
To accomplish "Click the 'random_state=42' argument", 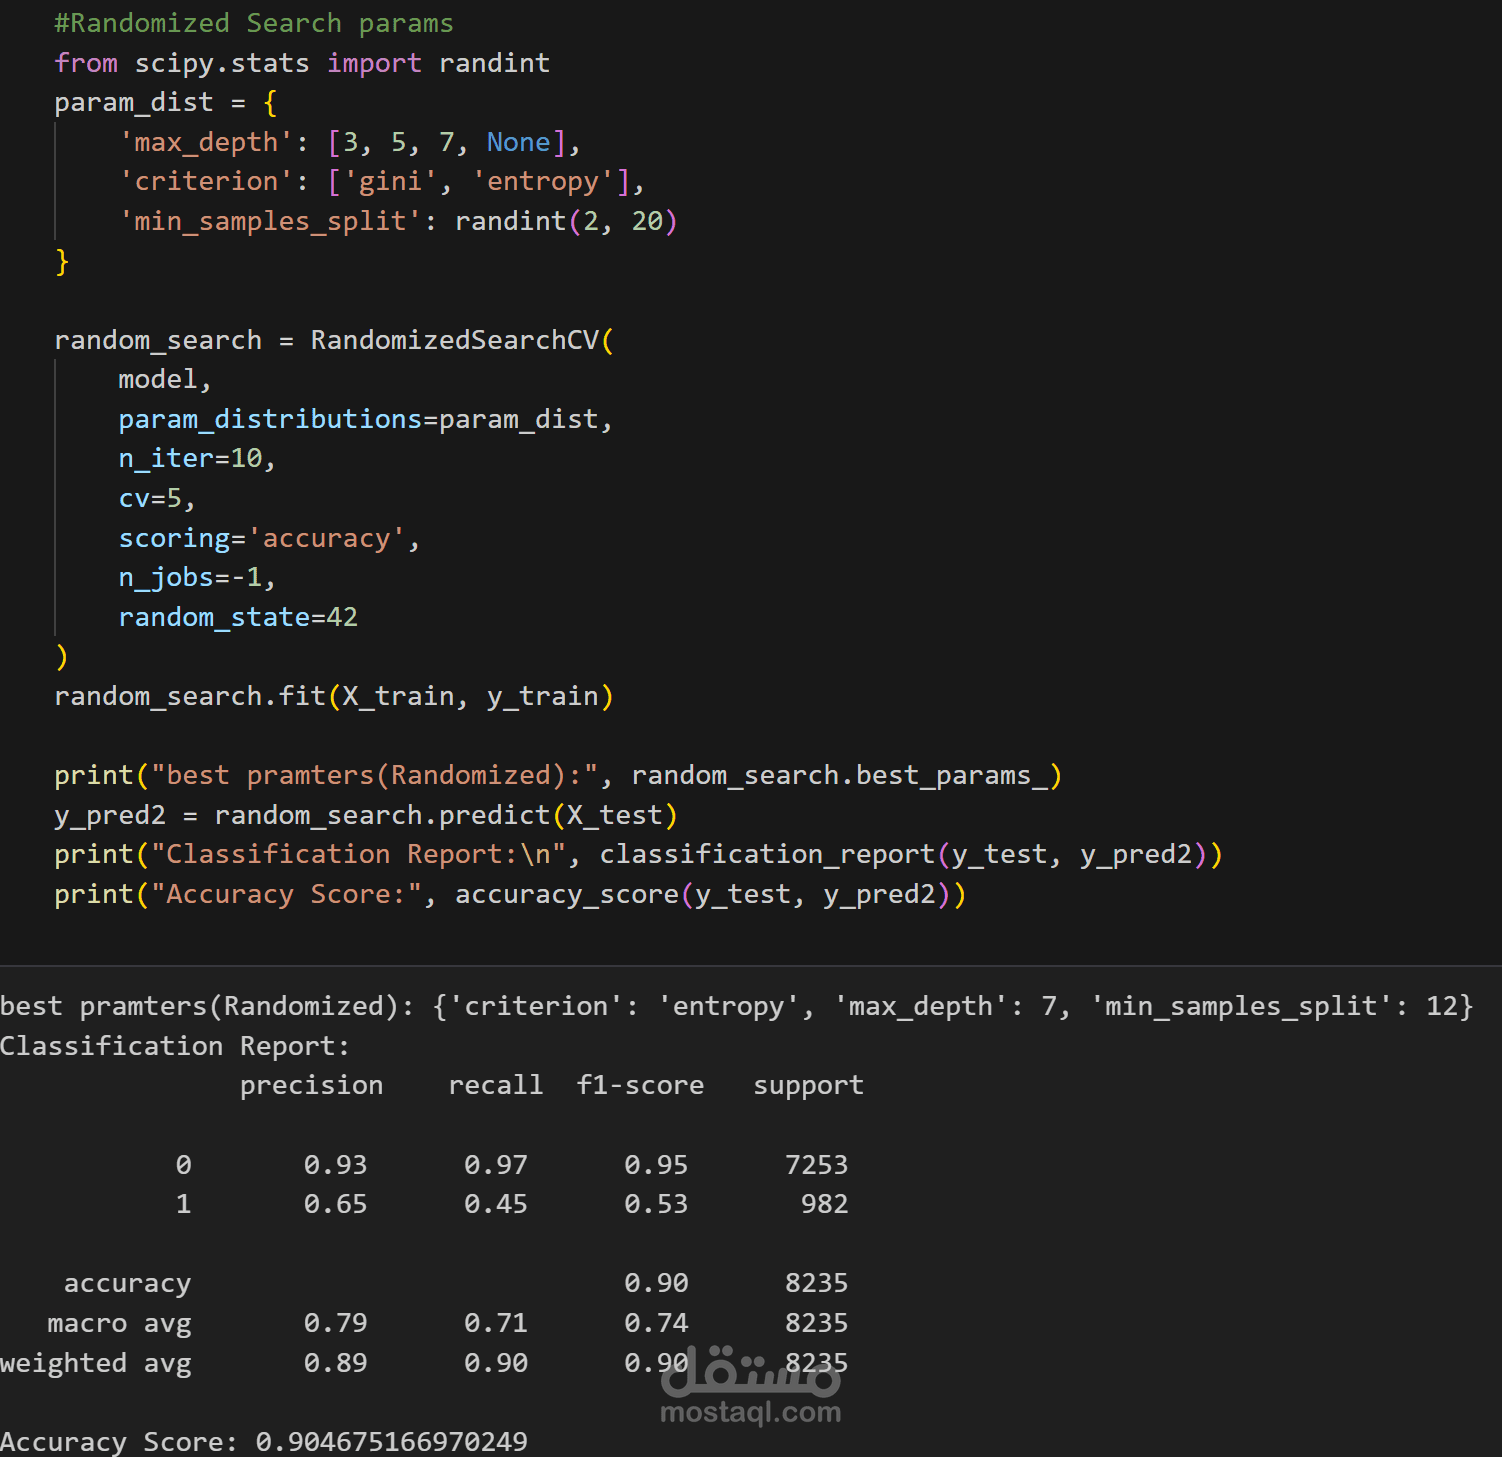I will pyautogui.click(x=238, y=617).
